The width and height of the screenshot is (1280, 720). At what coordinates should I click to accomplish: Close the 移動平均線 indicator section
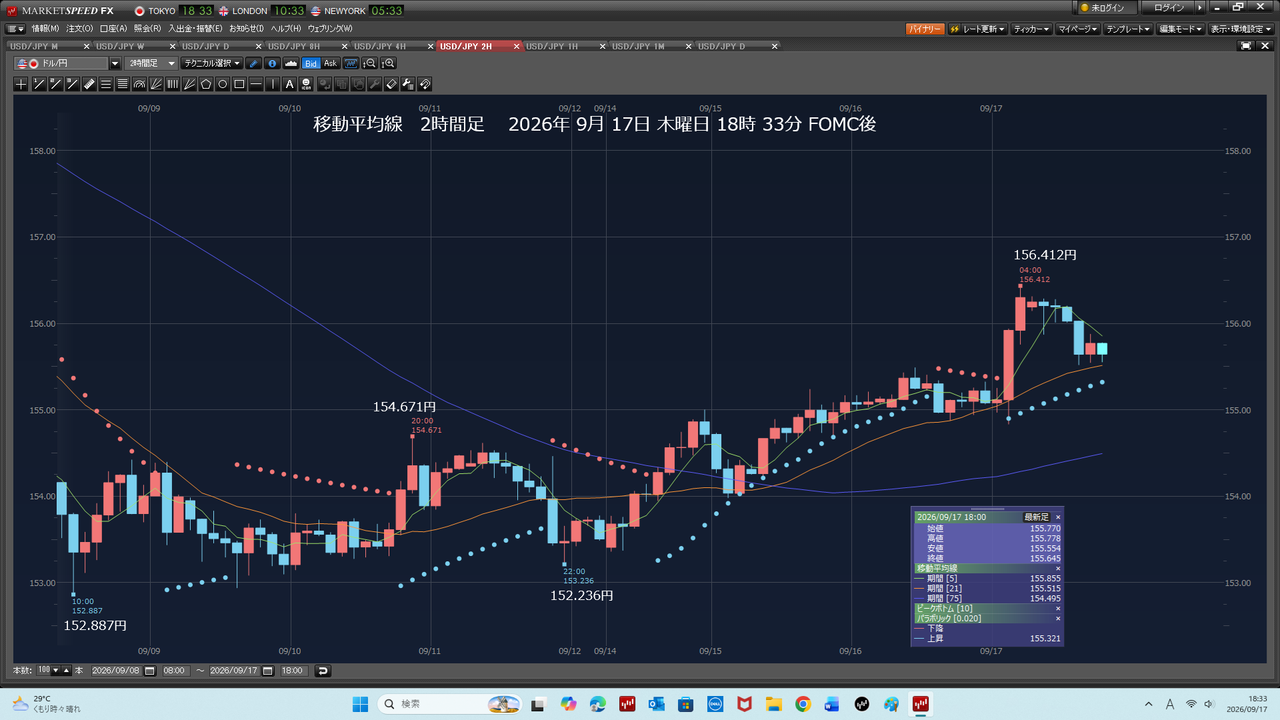1058,568
